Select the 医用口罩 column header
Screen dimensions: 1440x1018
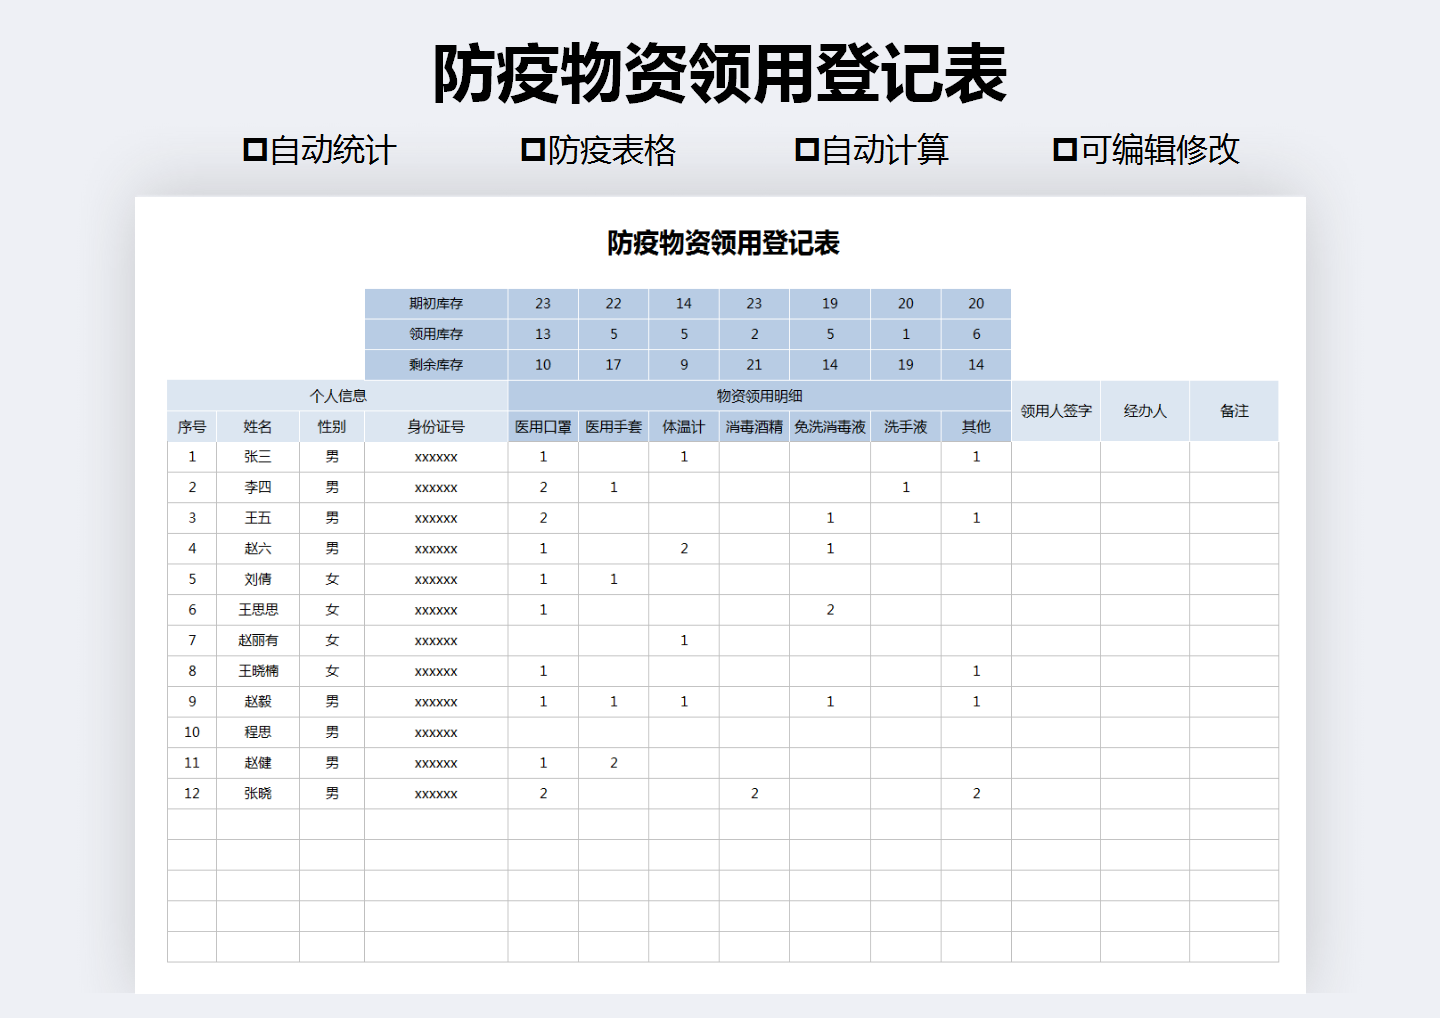543,426
